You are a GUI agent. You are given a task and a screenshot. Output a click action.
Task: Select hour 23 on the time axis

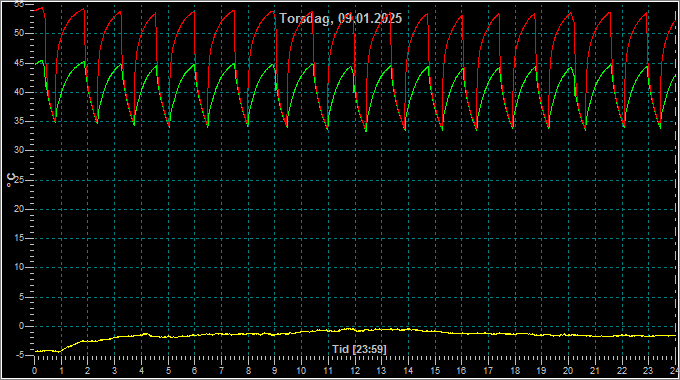(x=648, y=371)
